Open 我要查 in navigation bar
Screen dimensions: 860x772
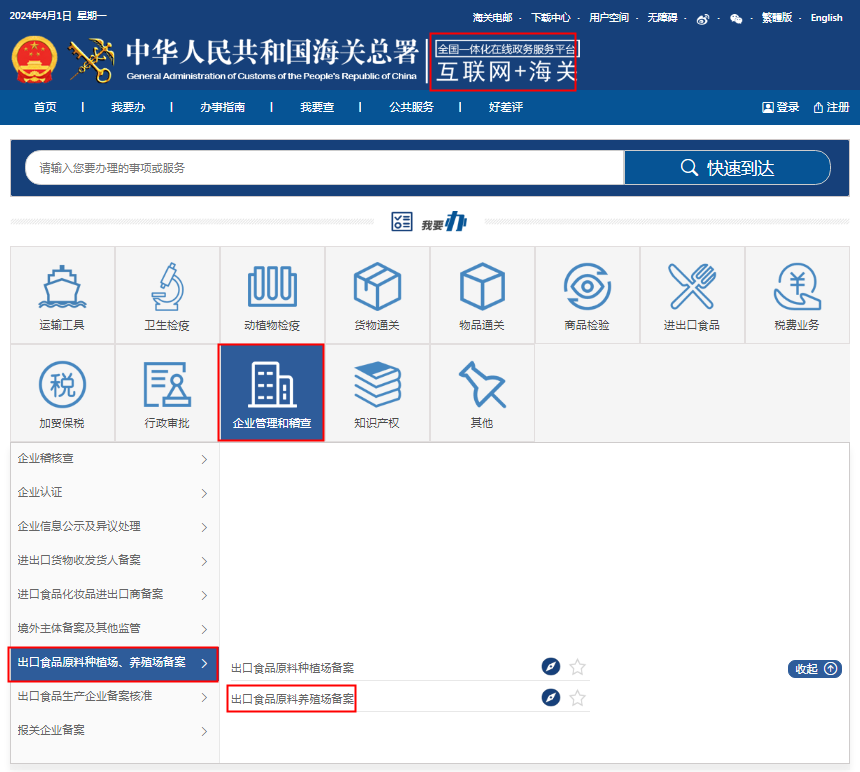317,107
